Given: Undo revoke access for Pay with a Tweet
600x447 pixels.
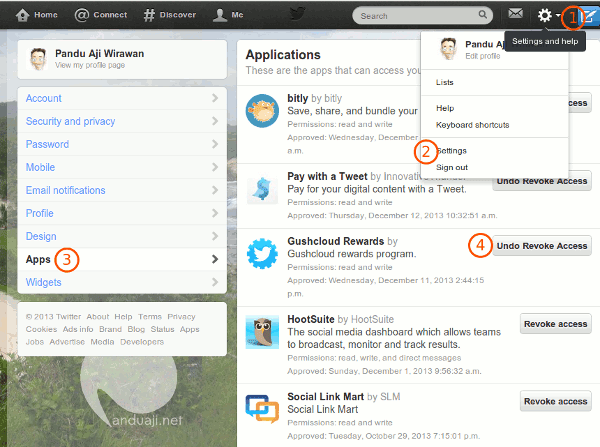Looking at the screenshot, I should tap(541, 181).
